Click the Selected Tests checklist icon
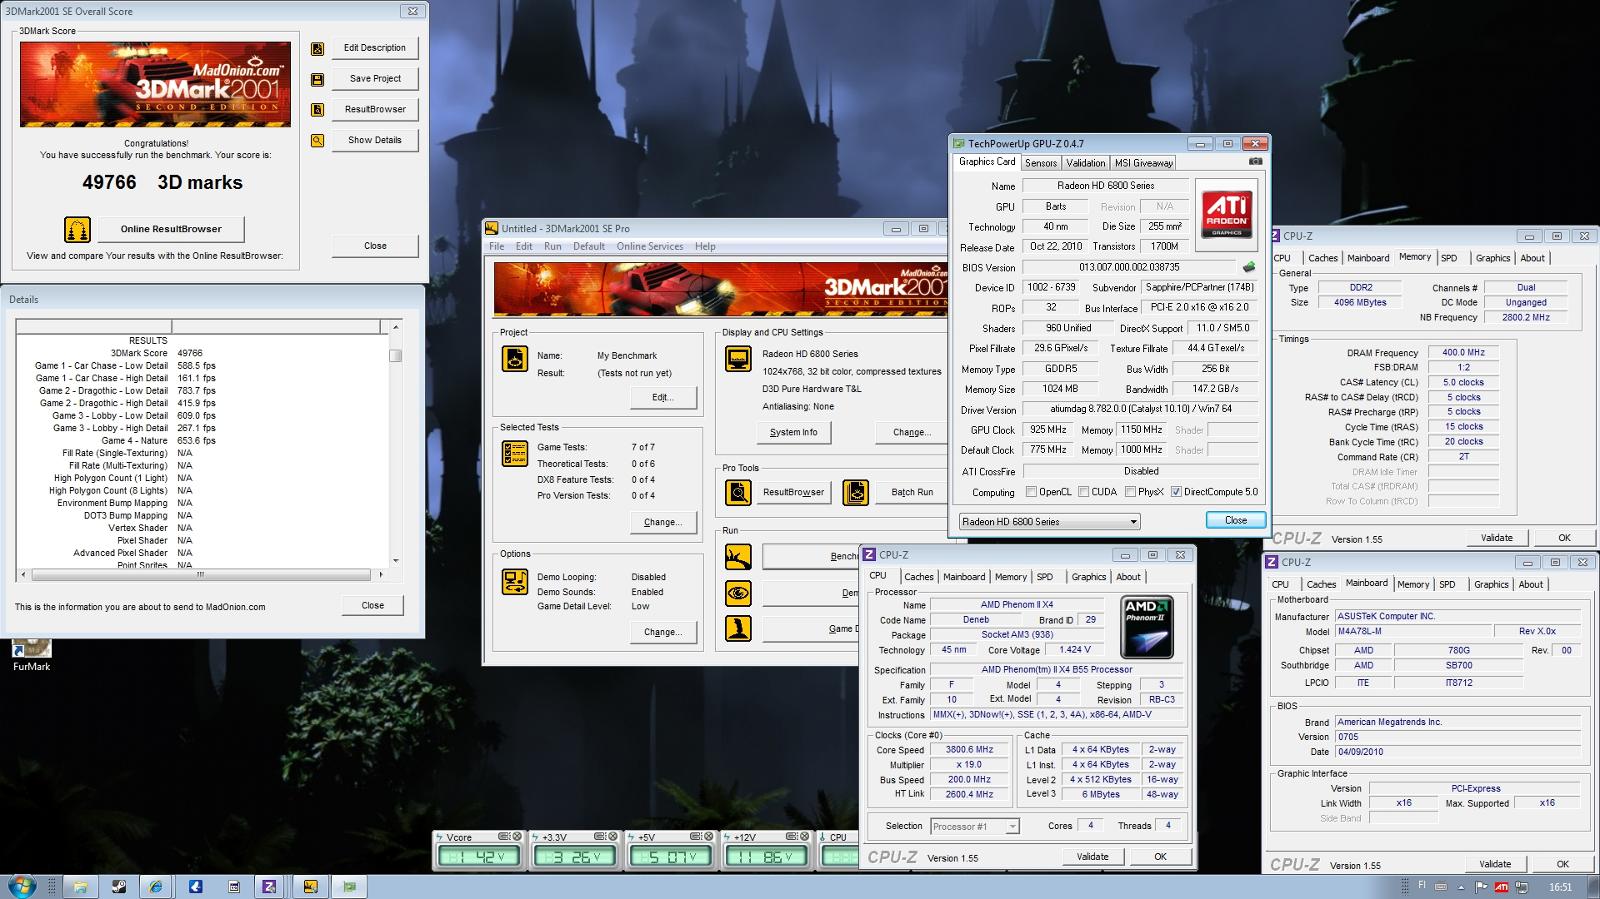 pos(514,453)
